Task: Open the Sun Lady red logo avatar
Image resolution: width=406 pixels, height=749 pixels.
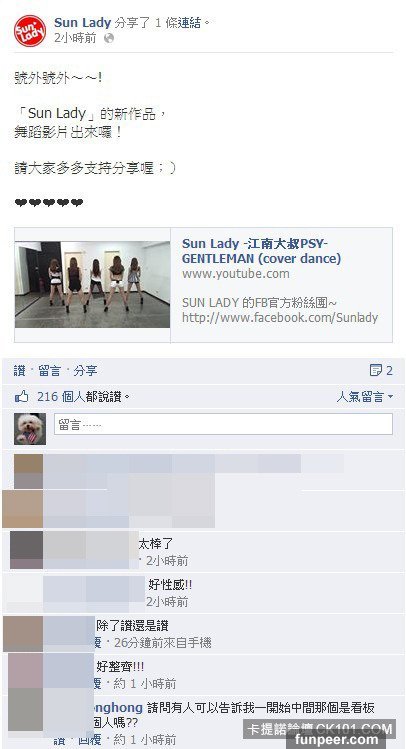Action: (30, 31)
